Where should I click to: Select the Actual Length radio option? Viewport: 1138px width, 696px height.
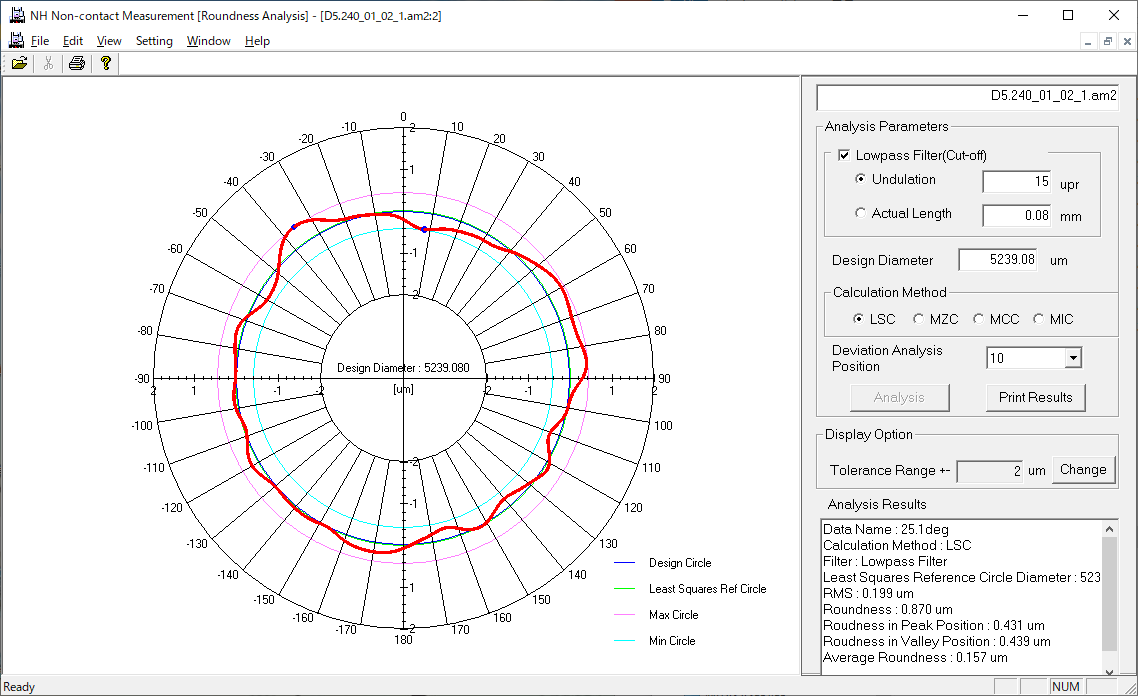click(860, 213)
